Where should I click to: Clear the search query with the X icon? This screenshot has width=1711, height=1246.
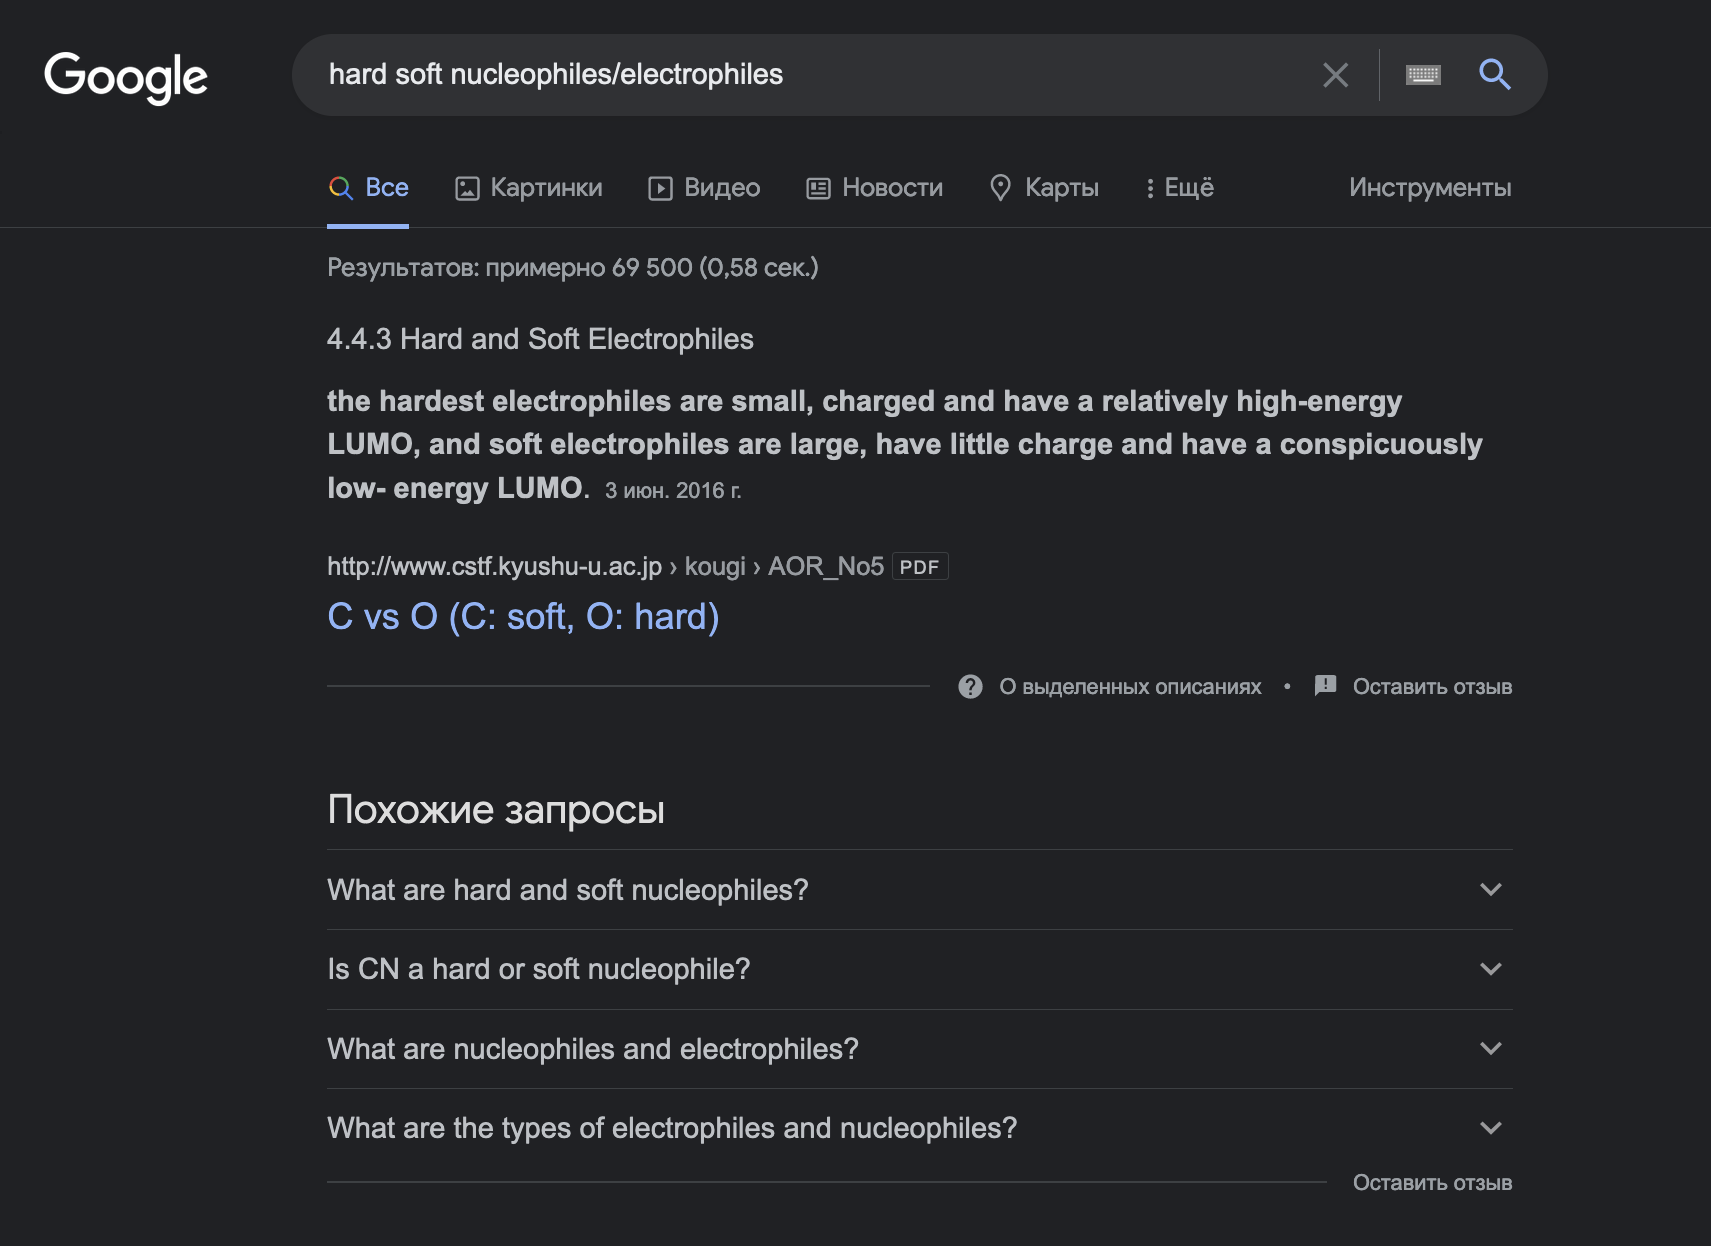point(1335,75)
